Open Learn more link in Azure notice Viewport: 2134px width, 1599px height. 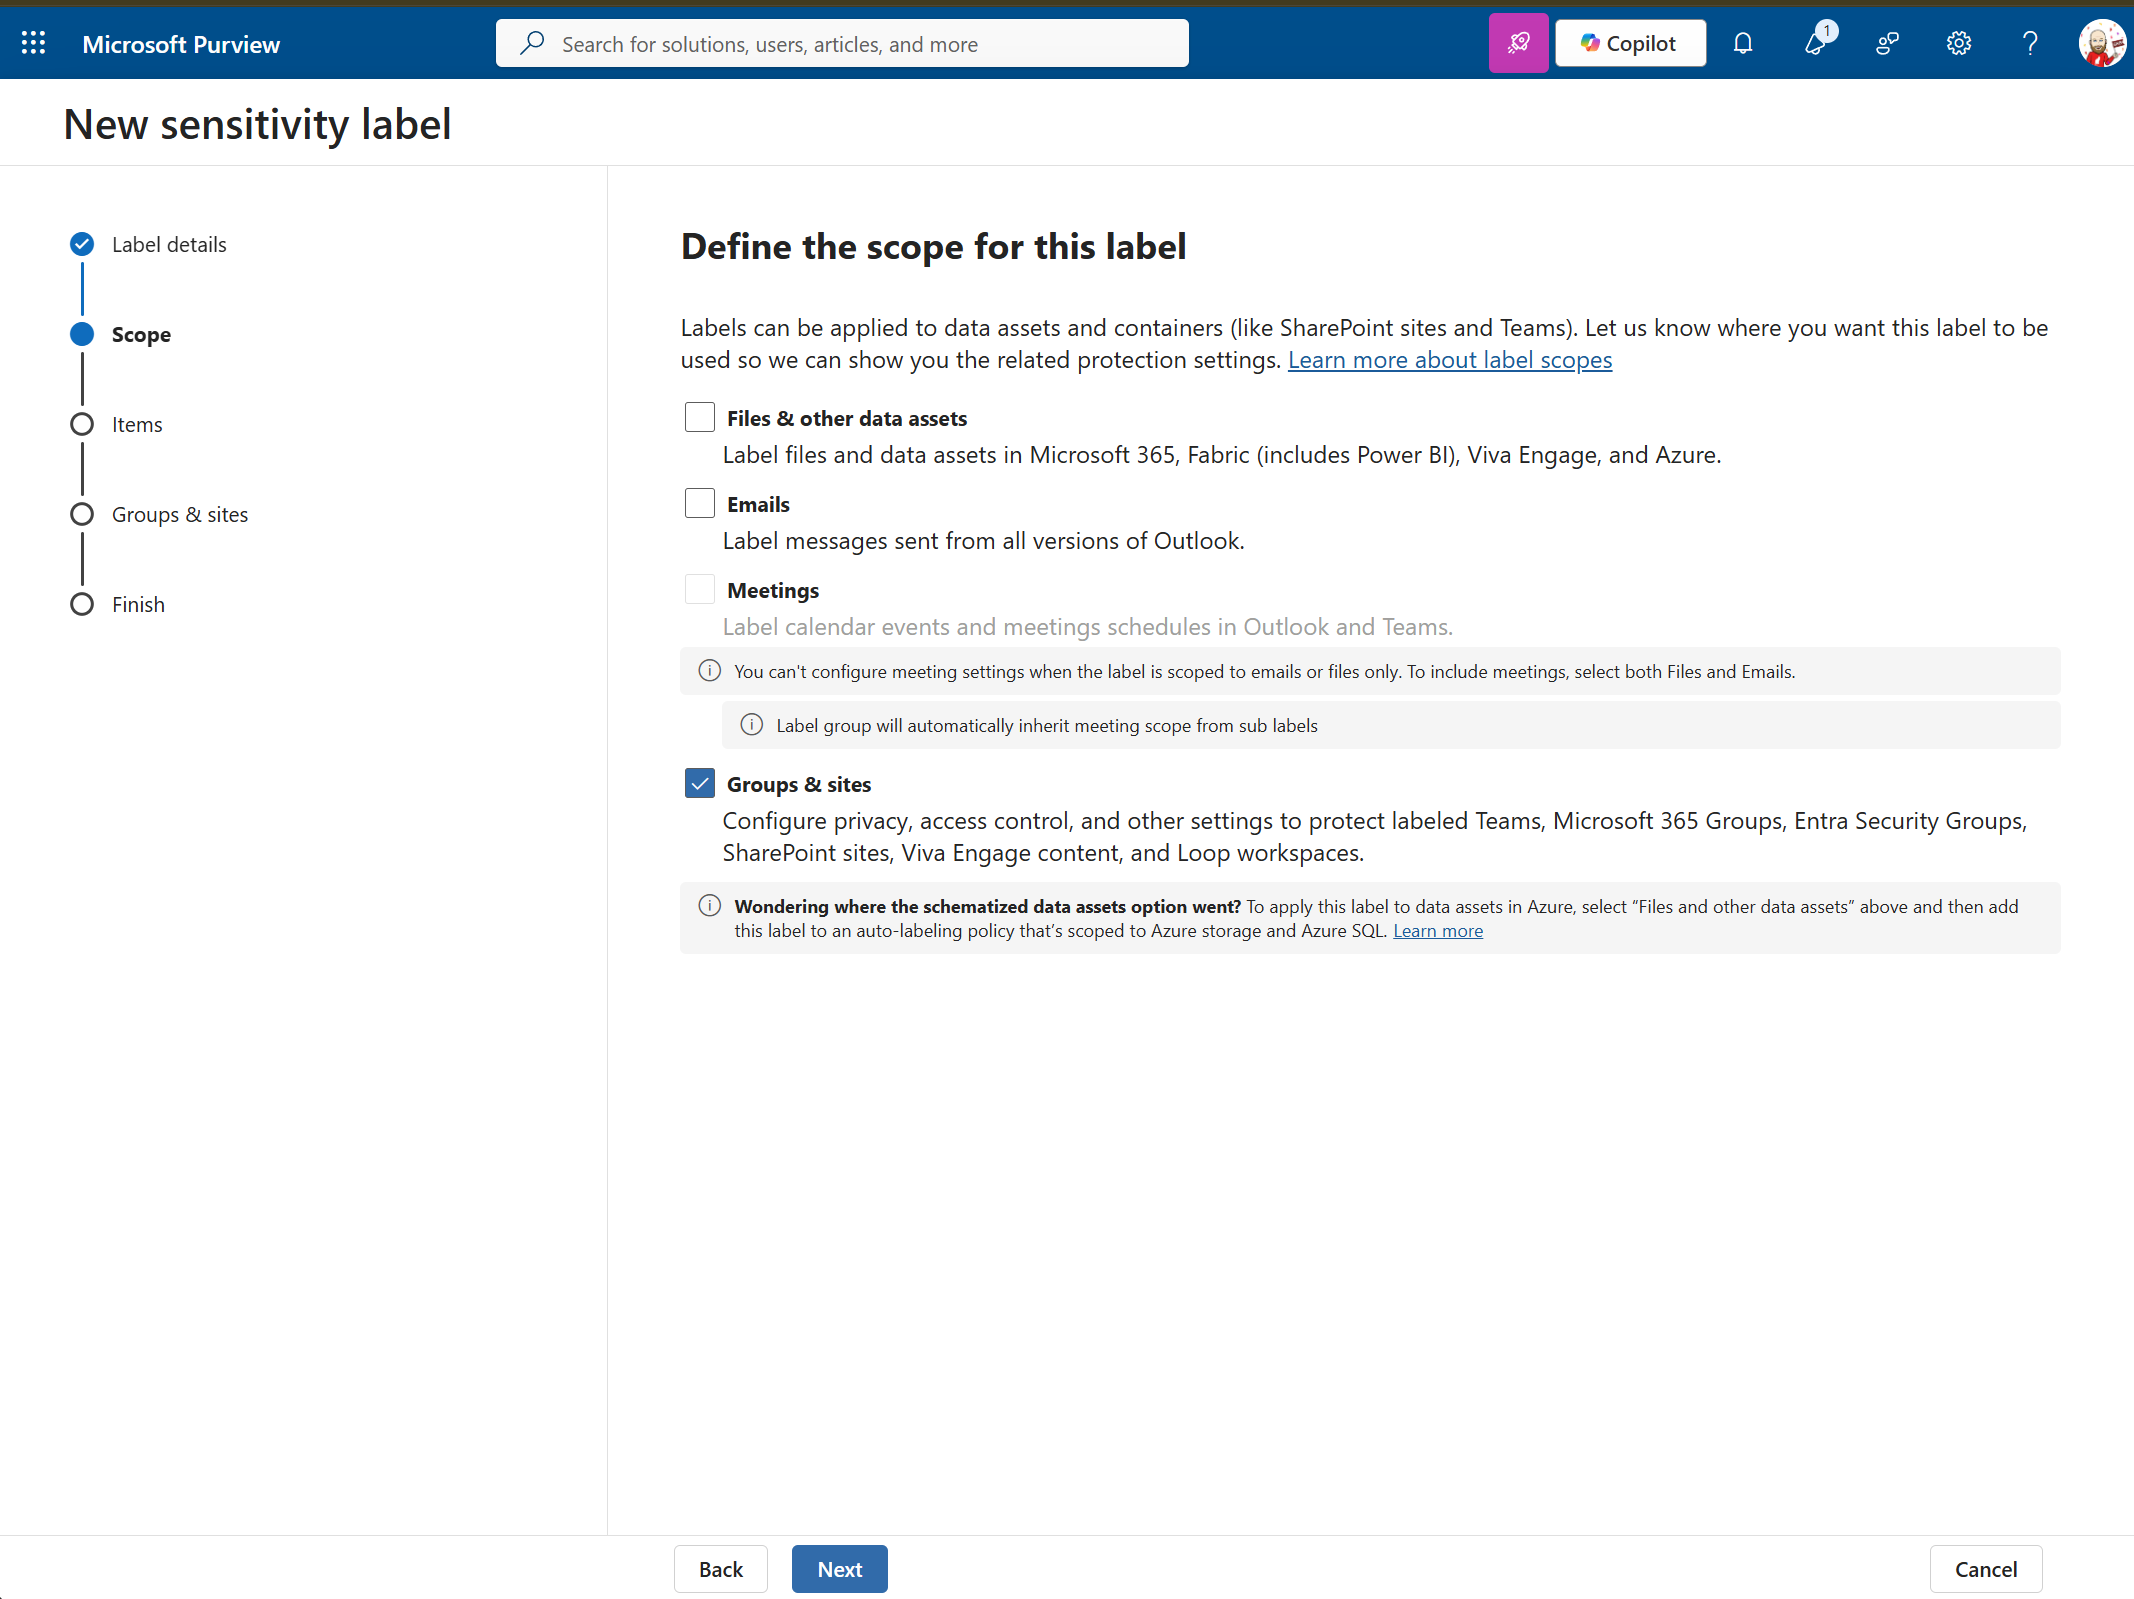tap(1438, 931)
